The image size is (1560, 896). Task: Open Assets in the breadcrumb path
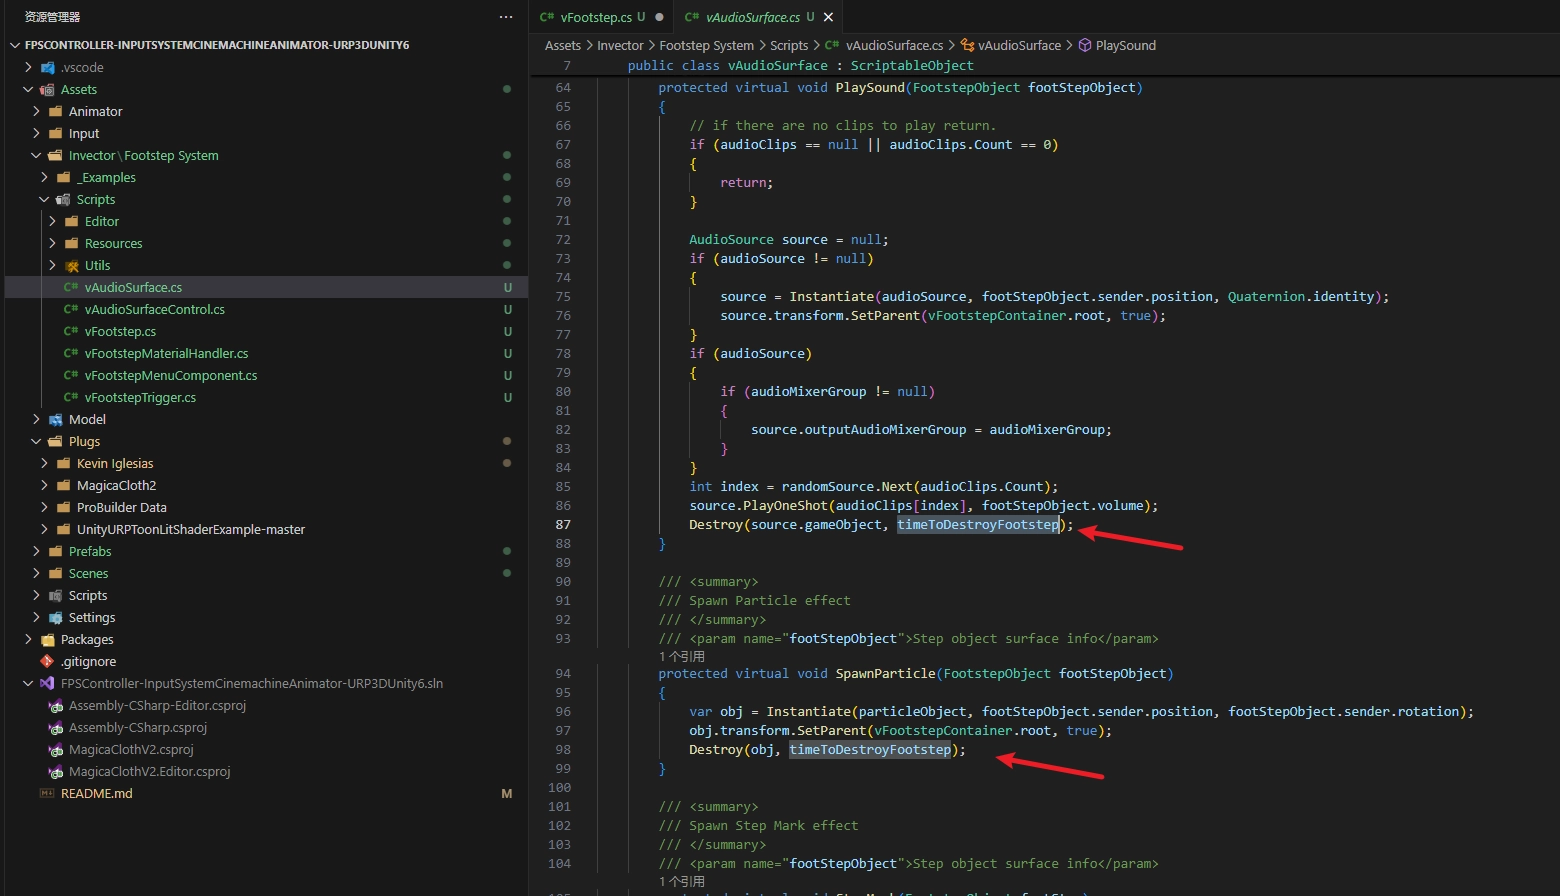pos(563,45)
